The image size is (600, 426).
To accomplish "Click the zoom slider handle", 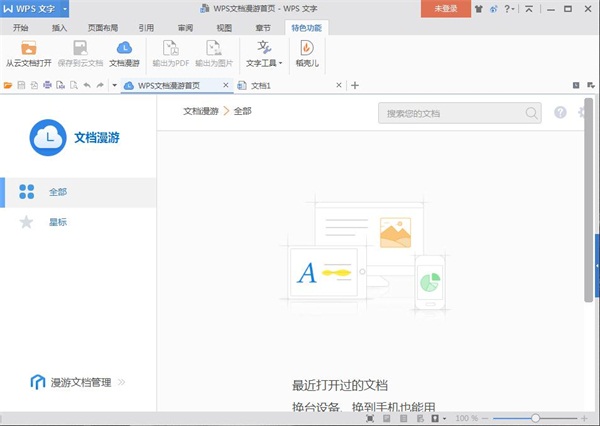I will 535,418.
